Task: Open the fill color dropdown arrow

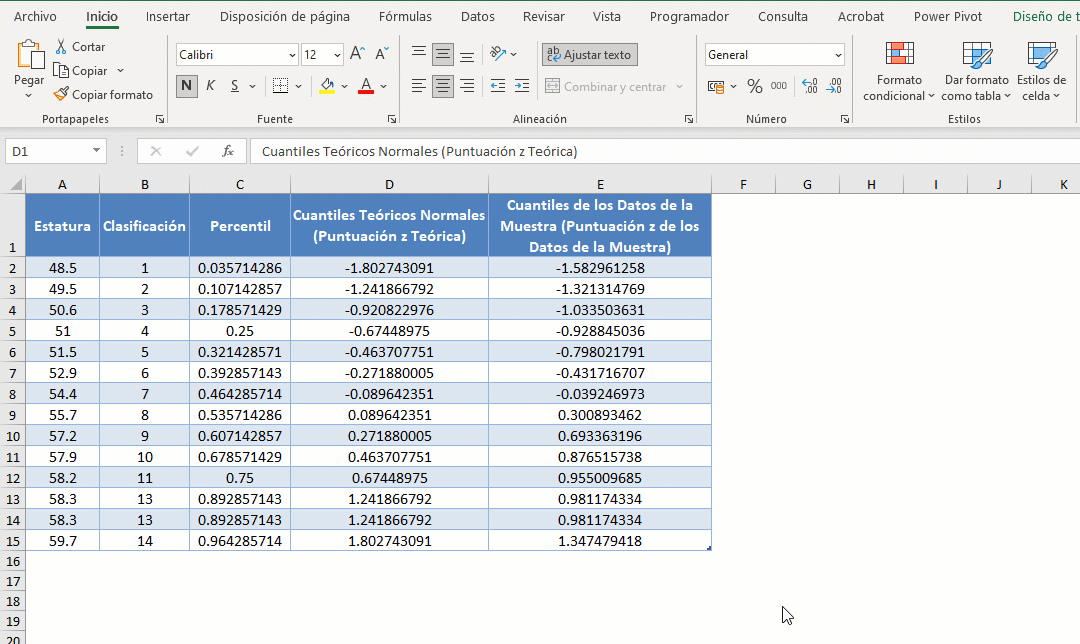Action: click(344, 87)
